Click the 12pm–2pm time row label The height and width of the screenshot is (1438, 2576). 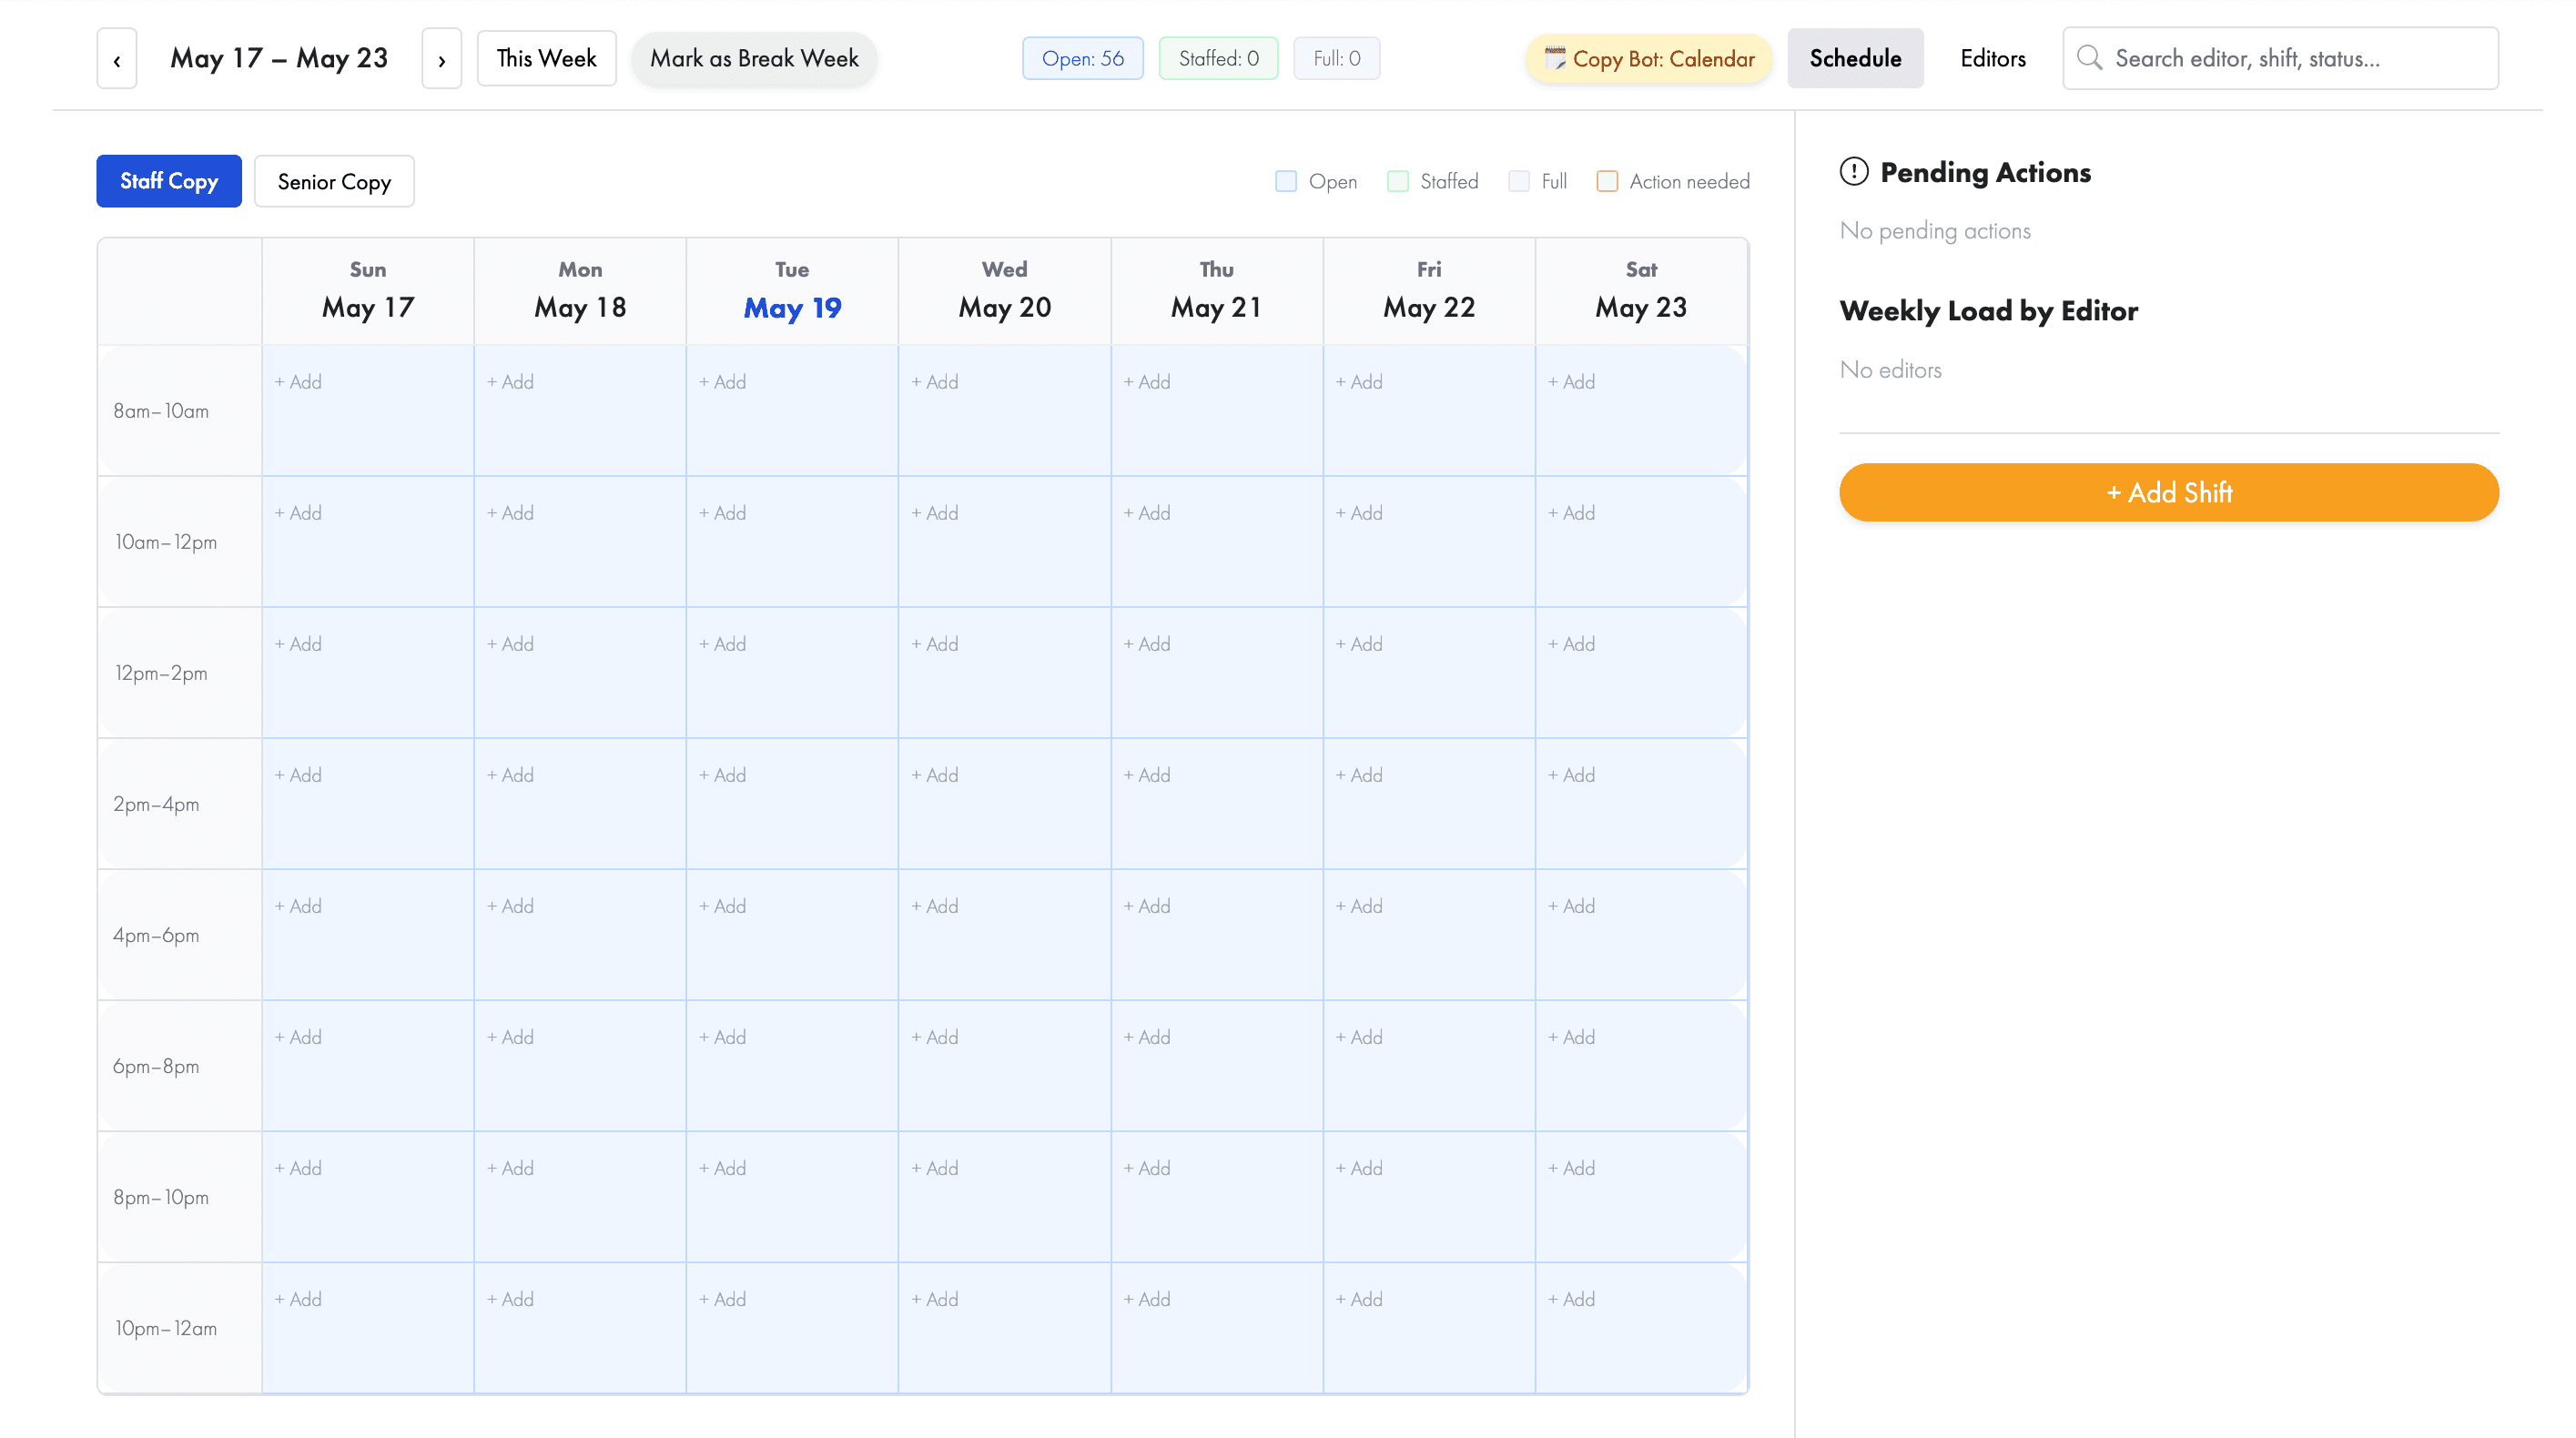(161, 673)
